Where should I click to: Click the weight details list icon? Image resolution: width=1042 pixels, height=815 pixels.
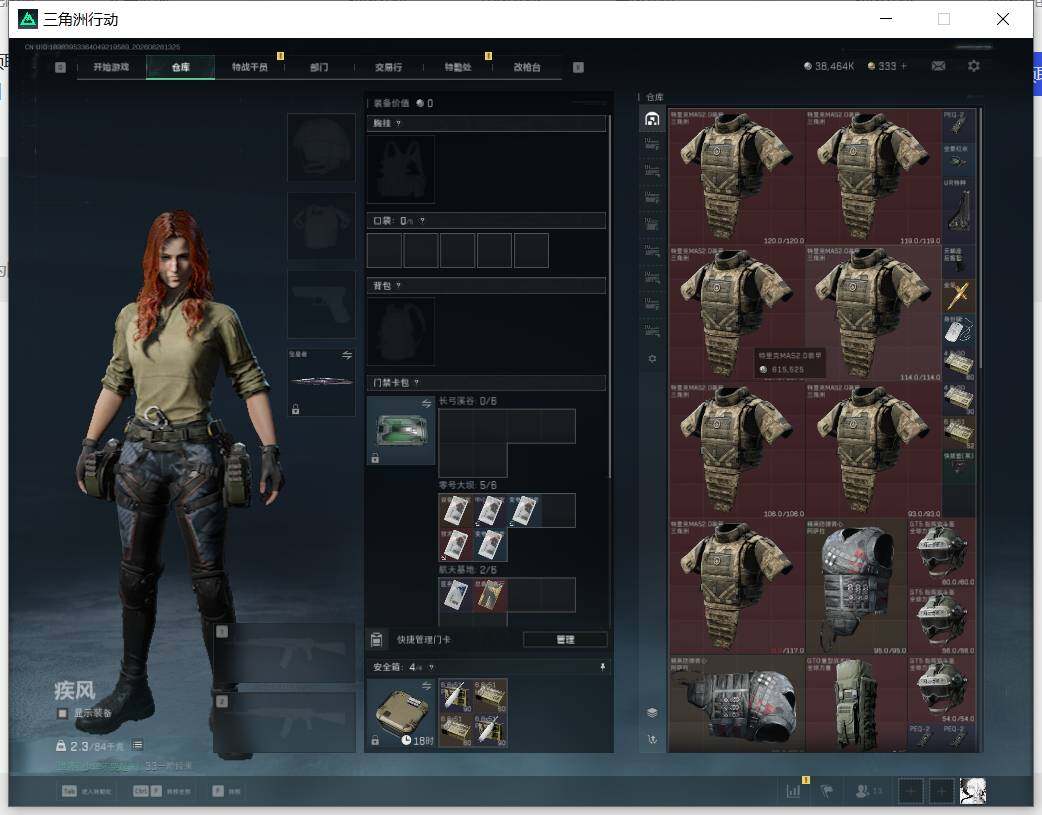[137, 745]
